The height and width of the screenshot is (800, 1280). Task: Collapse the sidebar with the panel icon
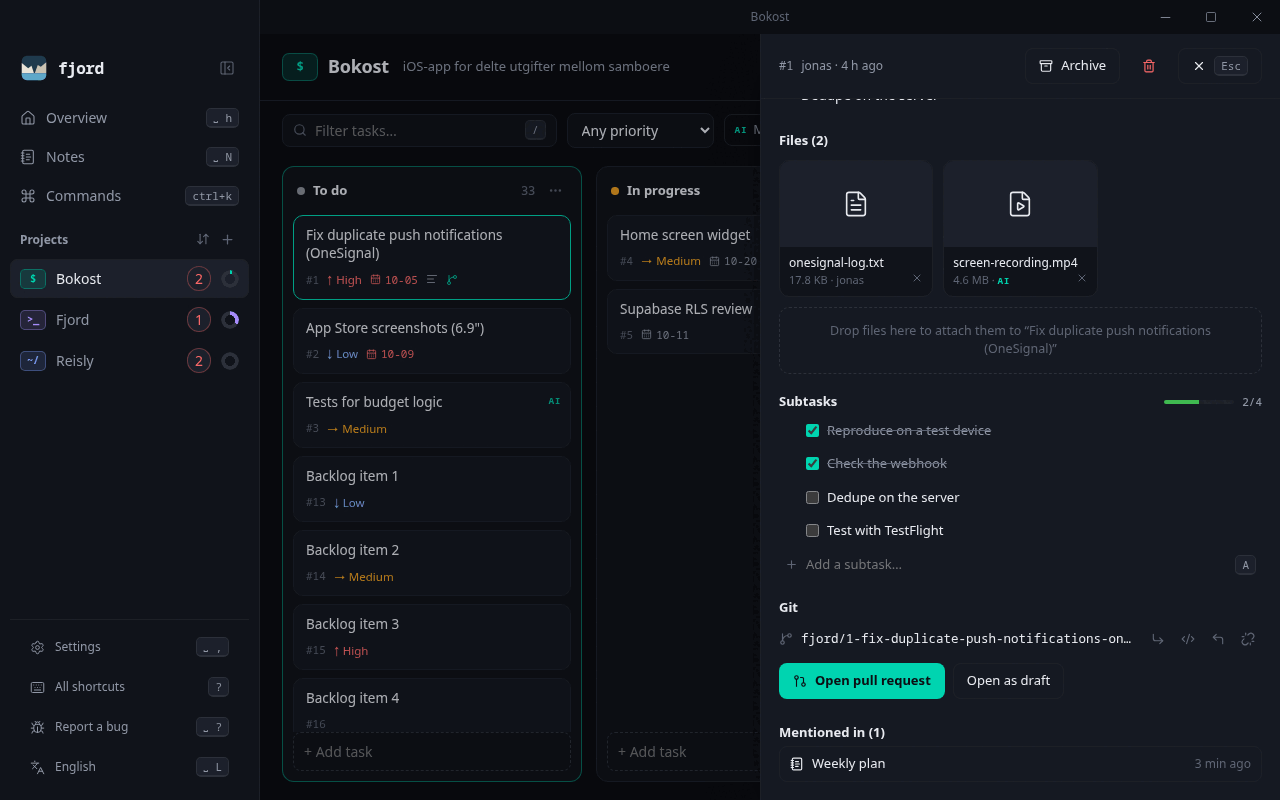point(227,68)
